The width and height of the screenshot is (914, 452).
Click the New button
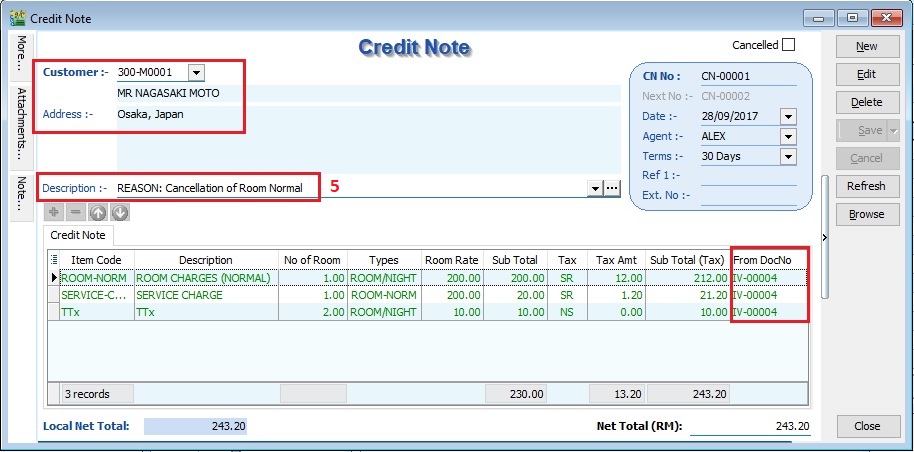point(866,47)
